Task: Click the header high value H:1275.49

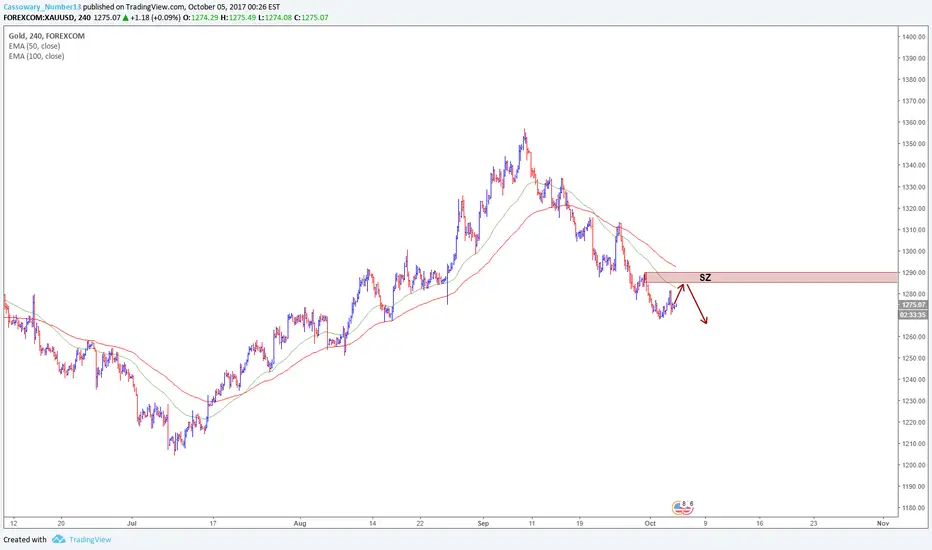Action: tap(238, 18)
